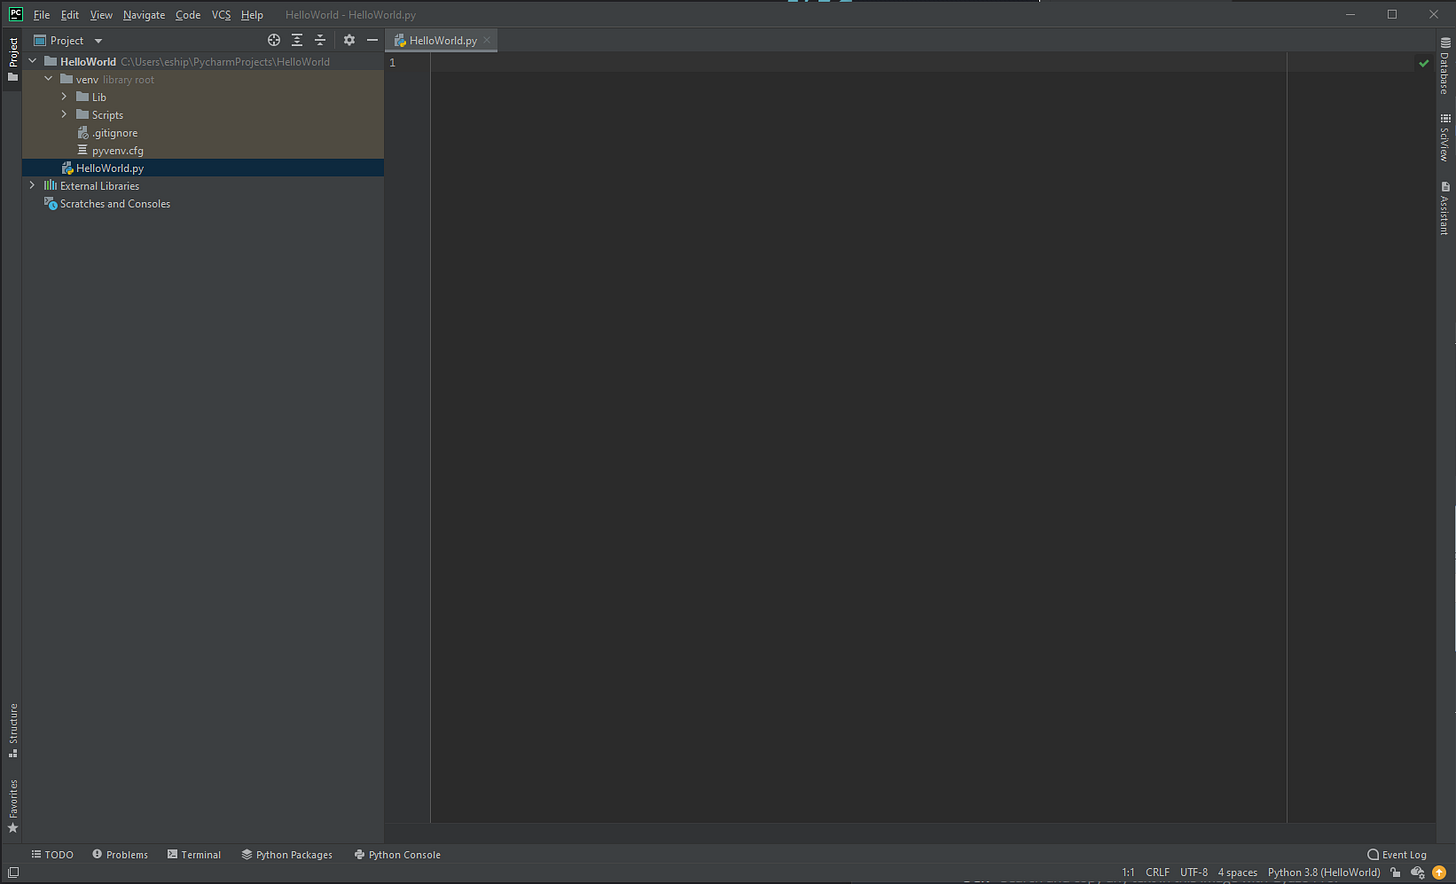This screenshot has height=884, width=1456.
Task: Open Python 3.8 (HelloWorld) interpreter selector
Action: [x=1324, y=873]
